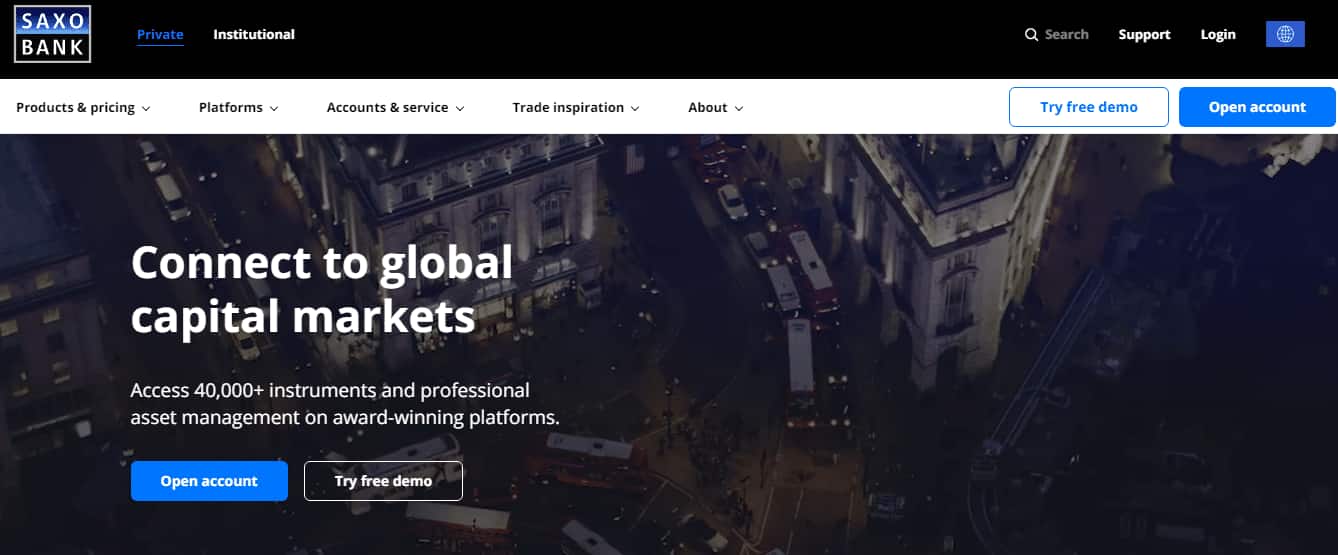1338x555 pixels.
Task: Open the About menu
Action: click(716, 107)
